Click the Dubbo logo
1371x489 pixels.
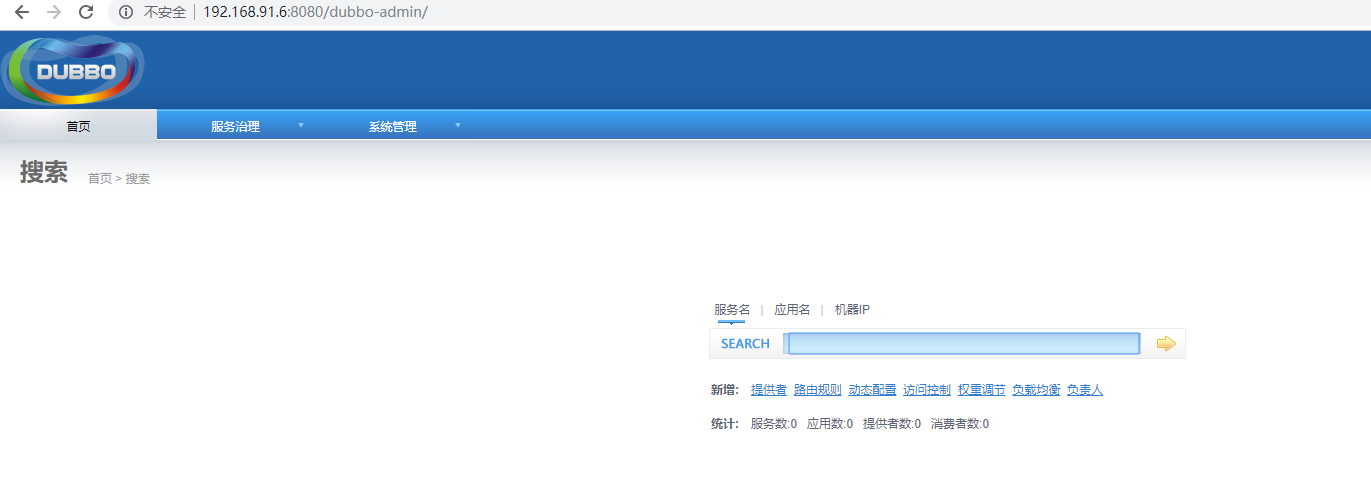click(x=74, y=70)
